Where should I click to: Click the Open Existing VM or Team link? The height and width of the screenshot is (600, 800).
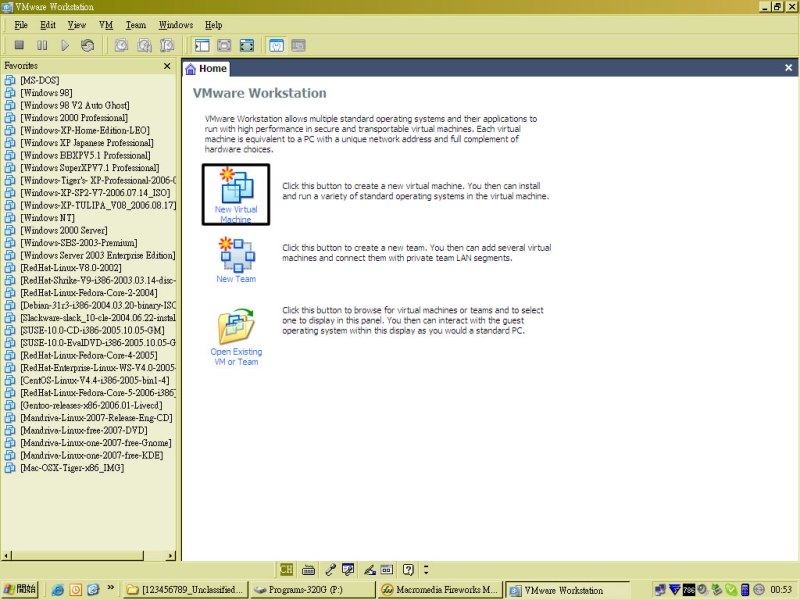point(236,357)
